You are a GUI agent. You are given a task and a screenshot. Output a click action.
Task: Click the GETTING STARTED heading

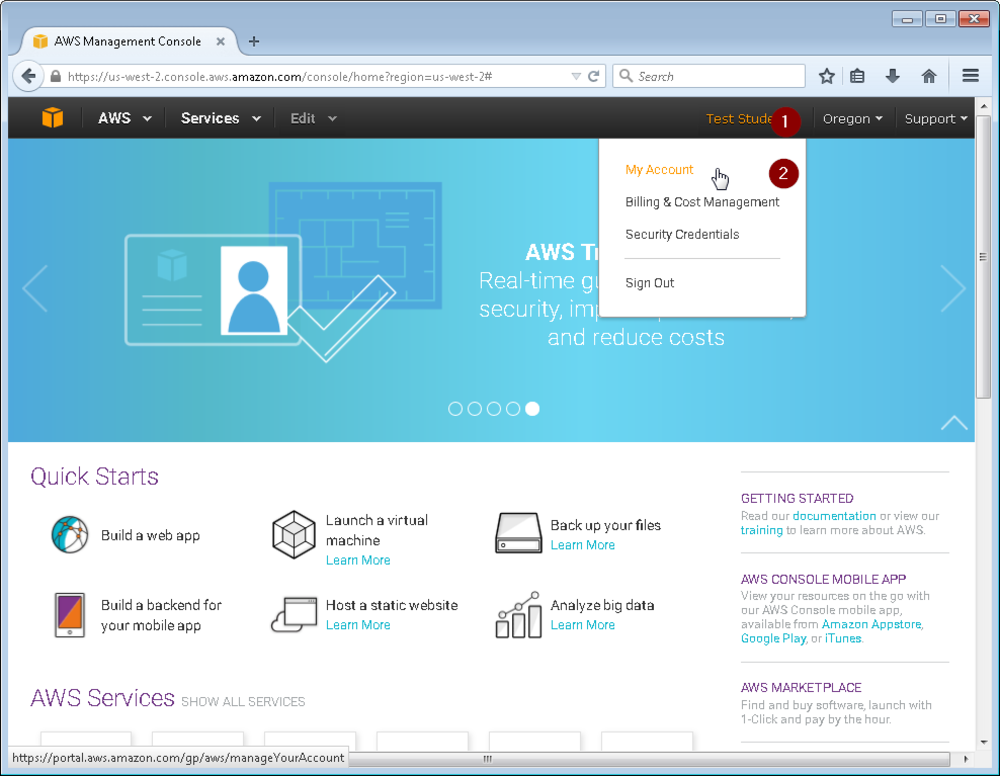tap(797, 499)
